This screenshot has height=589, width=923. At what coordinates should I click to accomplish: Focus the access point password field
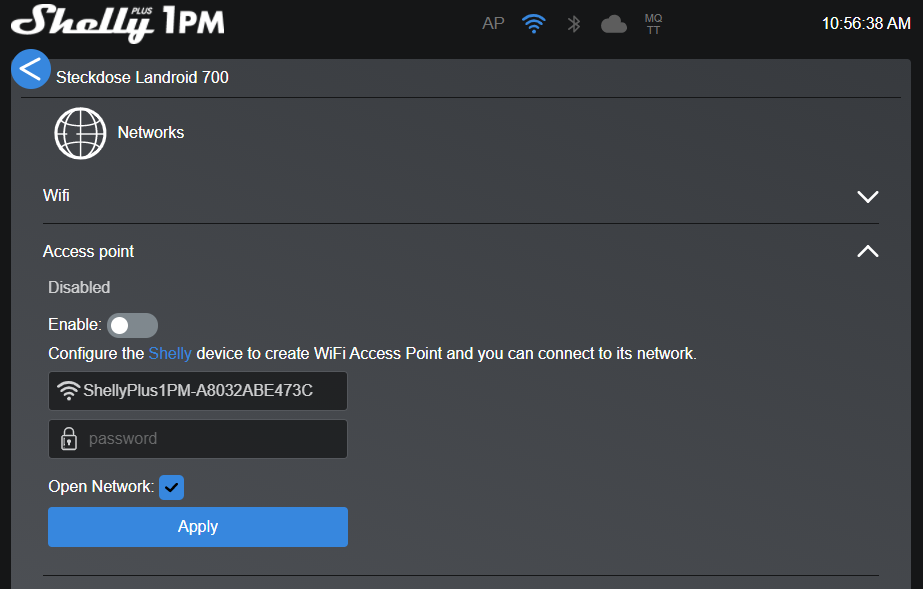[210, 439]
